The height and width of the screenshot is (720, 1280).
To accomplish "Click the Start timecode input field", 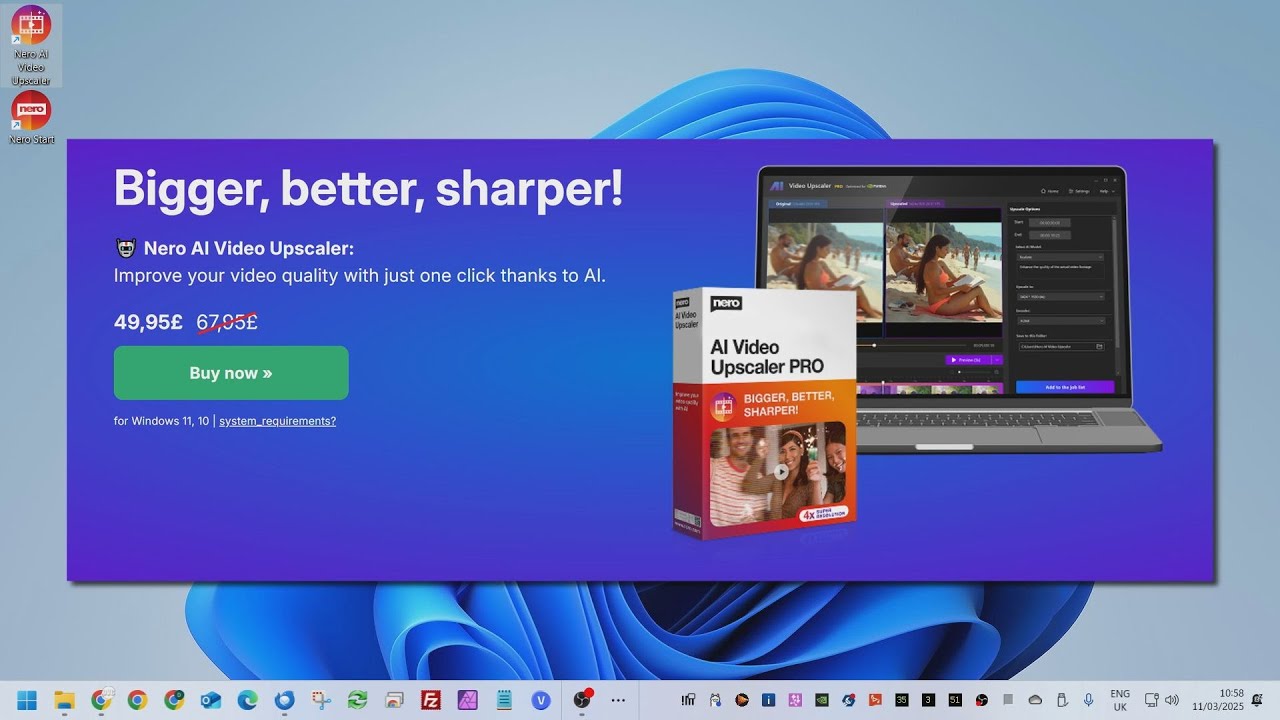I will (x=1049, y=224).
